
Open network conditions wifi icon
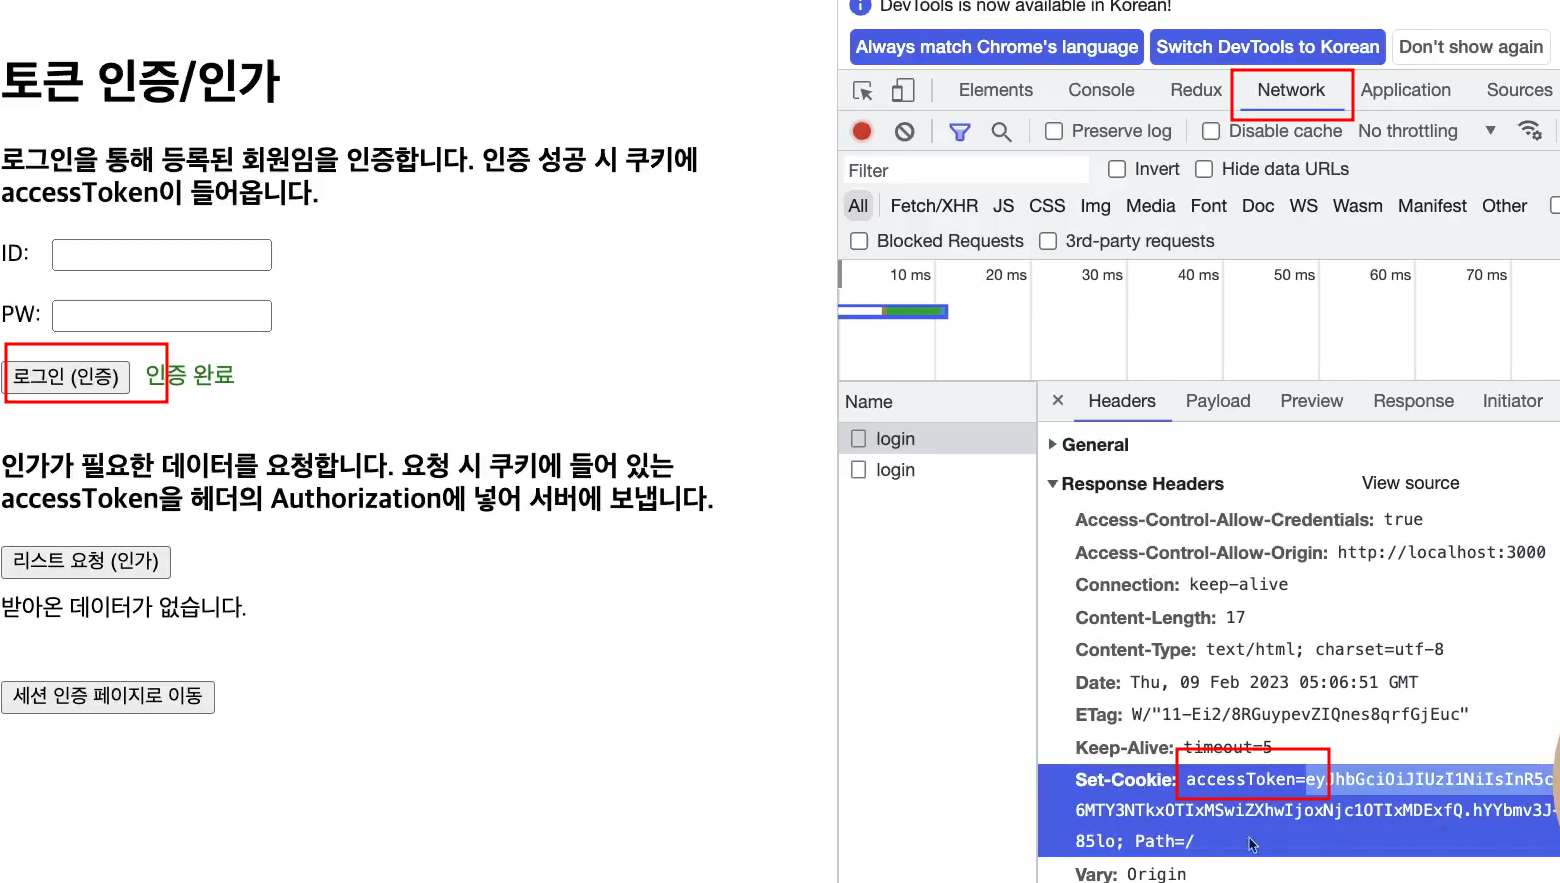pos(1530,130)
